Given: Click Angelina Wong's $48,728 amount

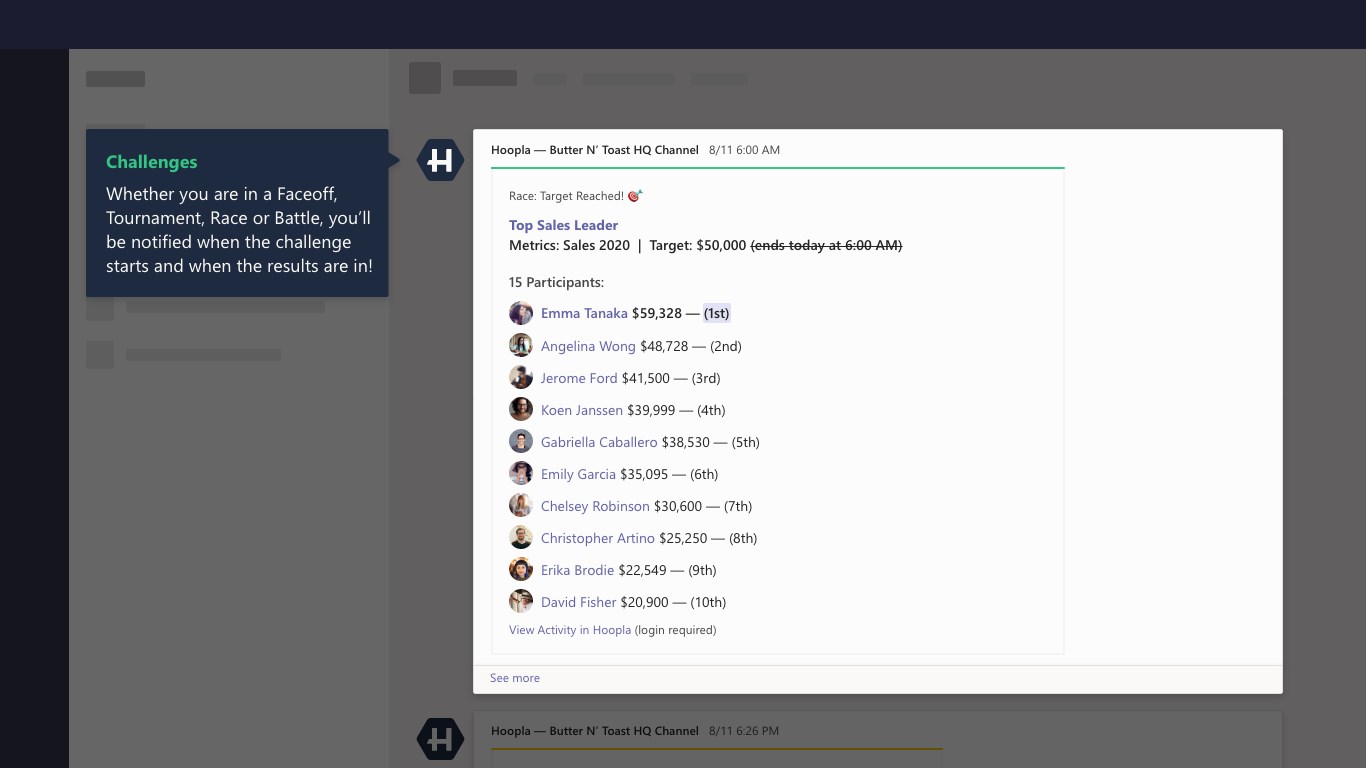Looking at the screenshot, I should (x=664, y=346).
